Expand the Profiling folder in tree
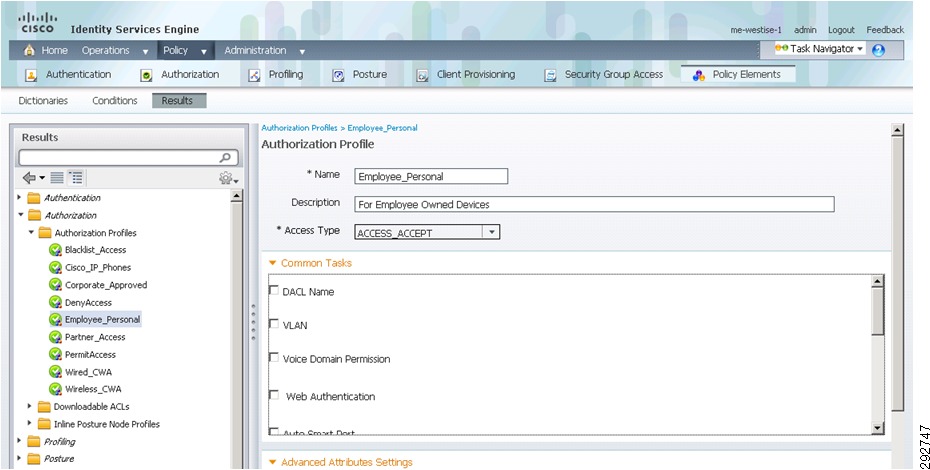The width and height of the screenshot is (930, 470). [20, 441]
